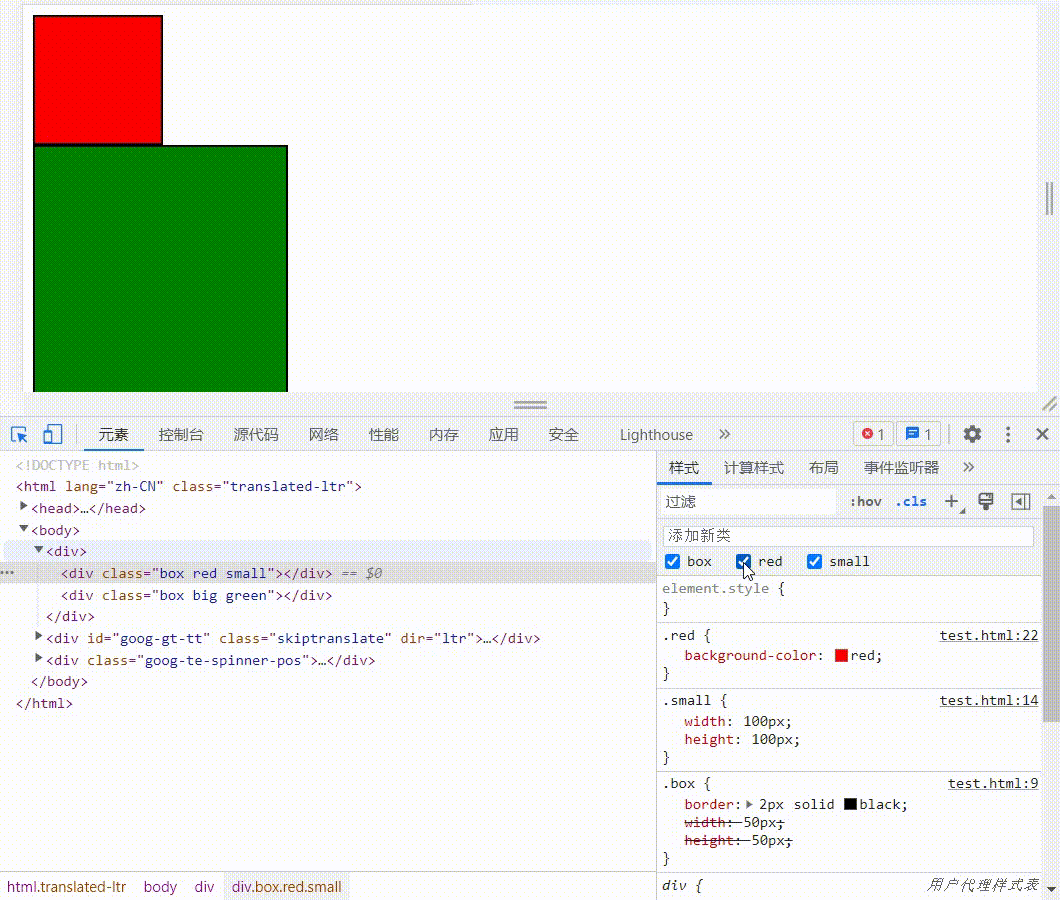The image size is (1060, 900).
Task: Toggle the .cls class editor button
Action: pyautogui.click(x=911, y=502)
